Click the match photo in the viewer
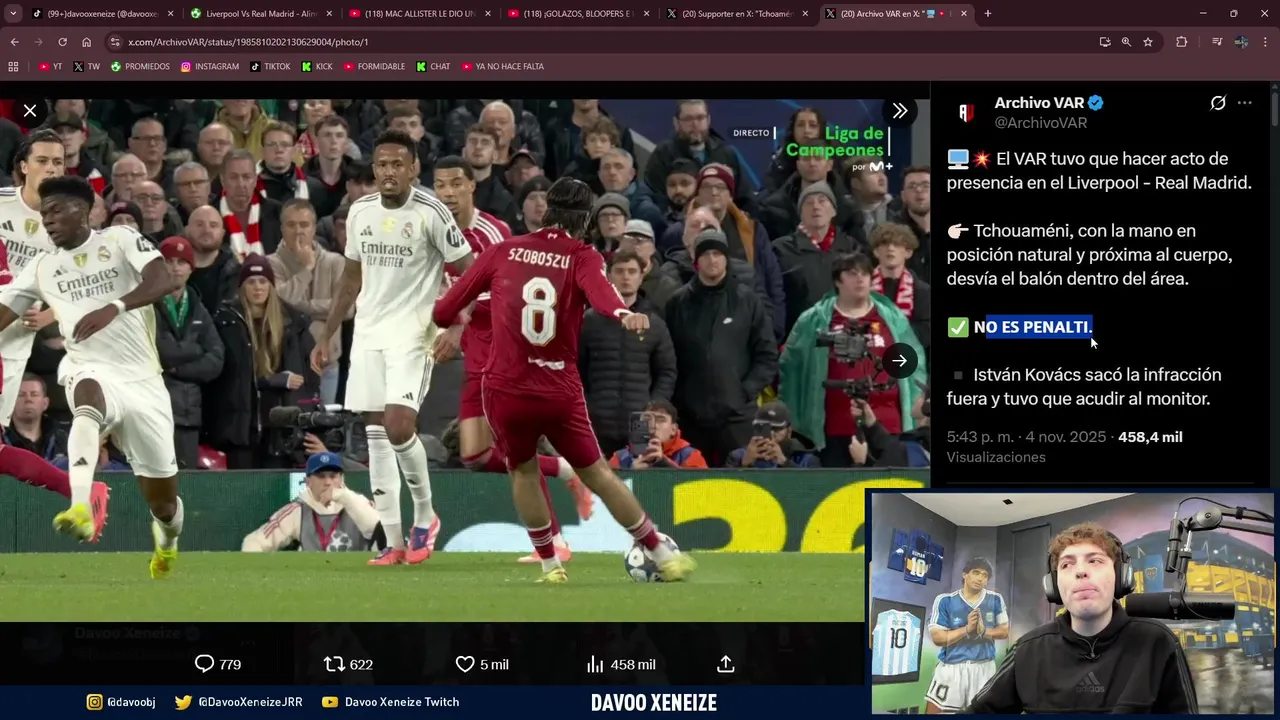Image resolution: width=1280 pixels, height=720 pixels. point(465,360)
